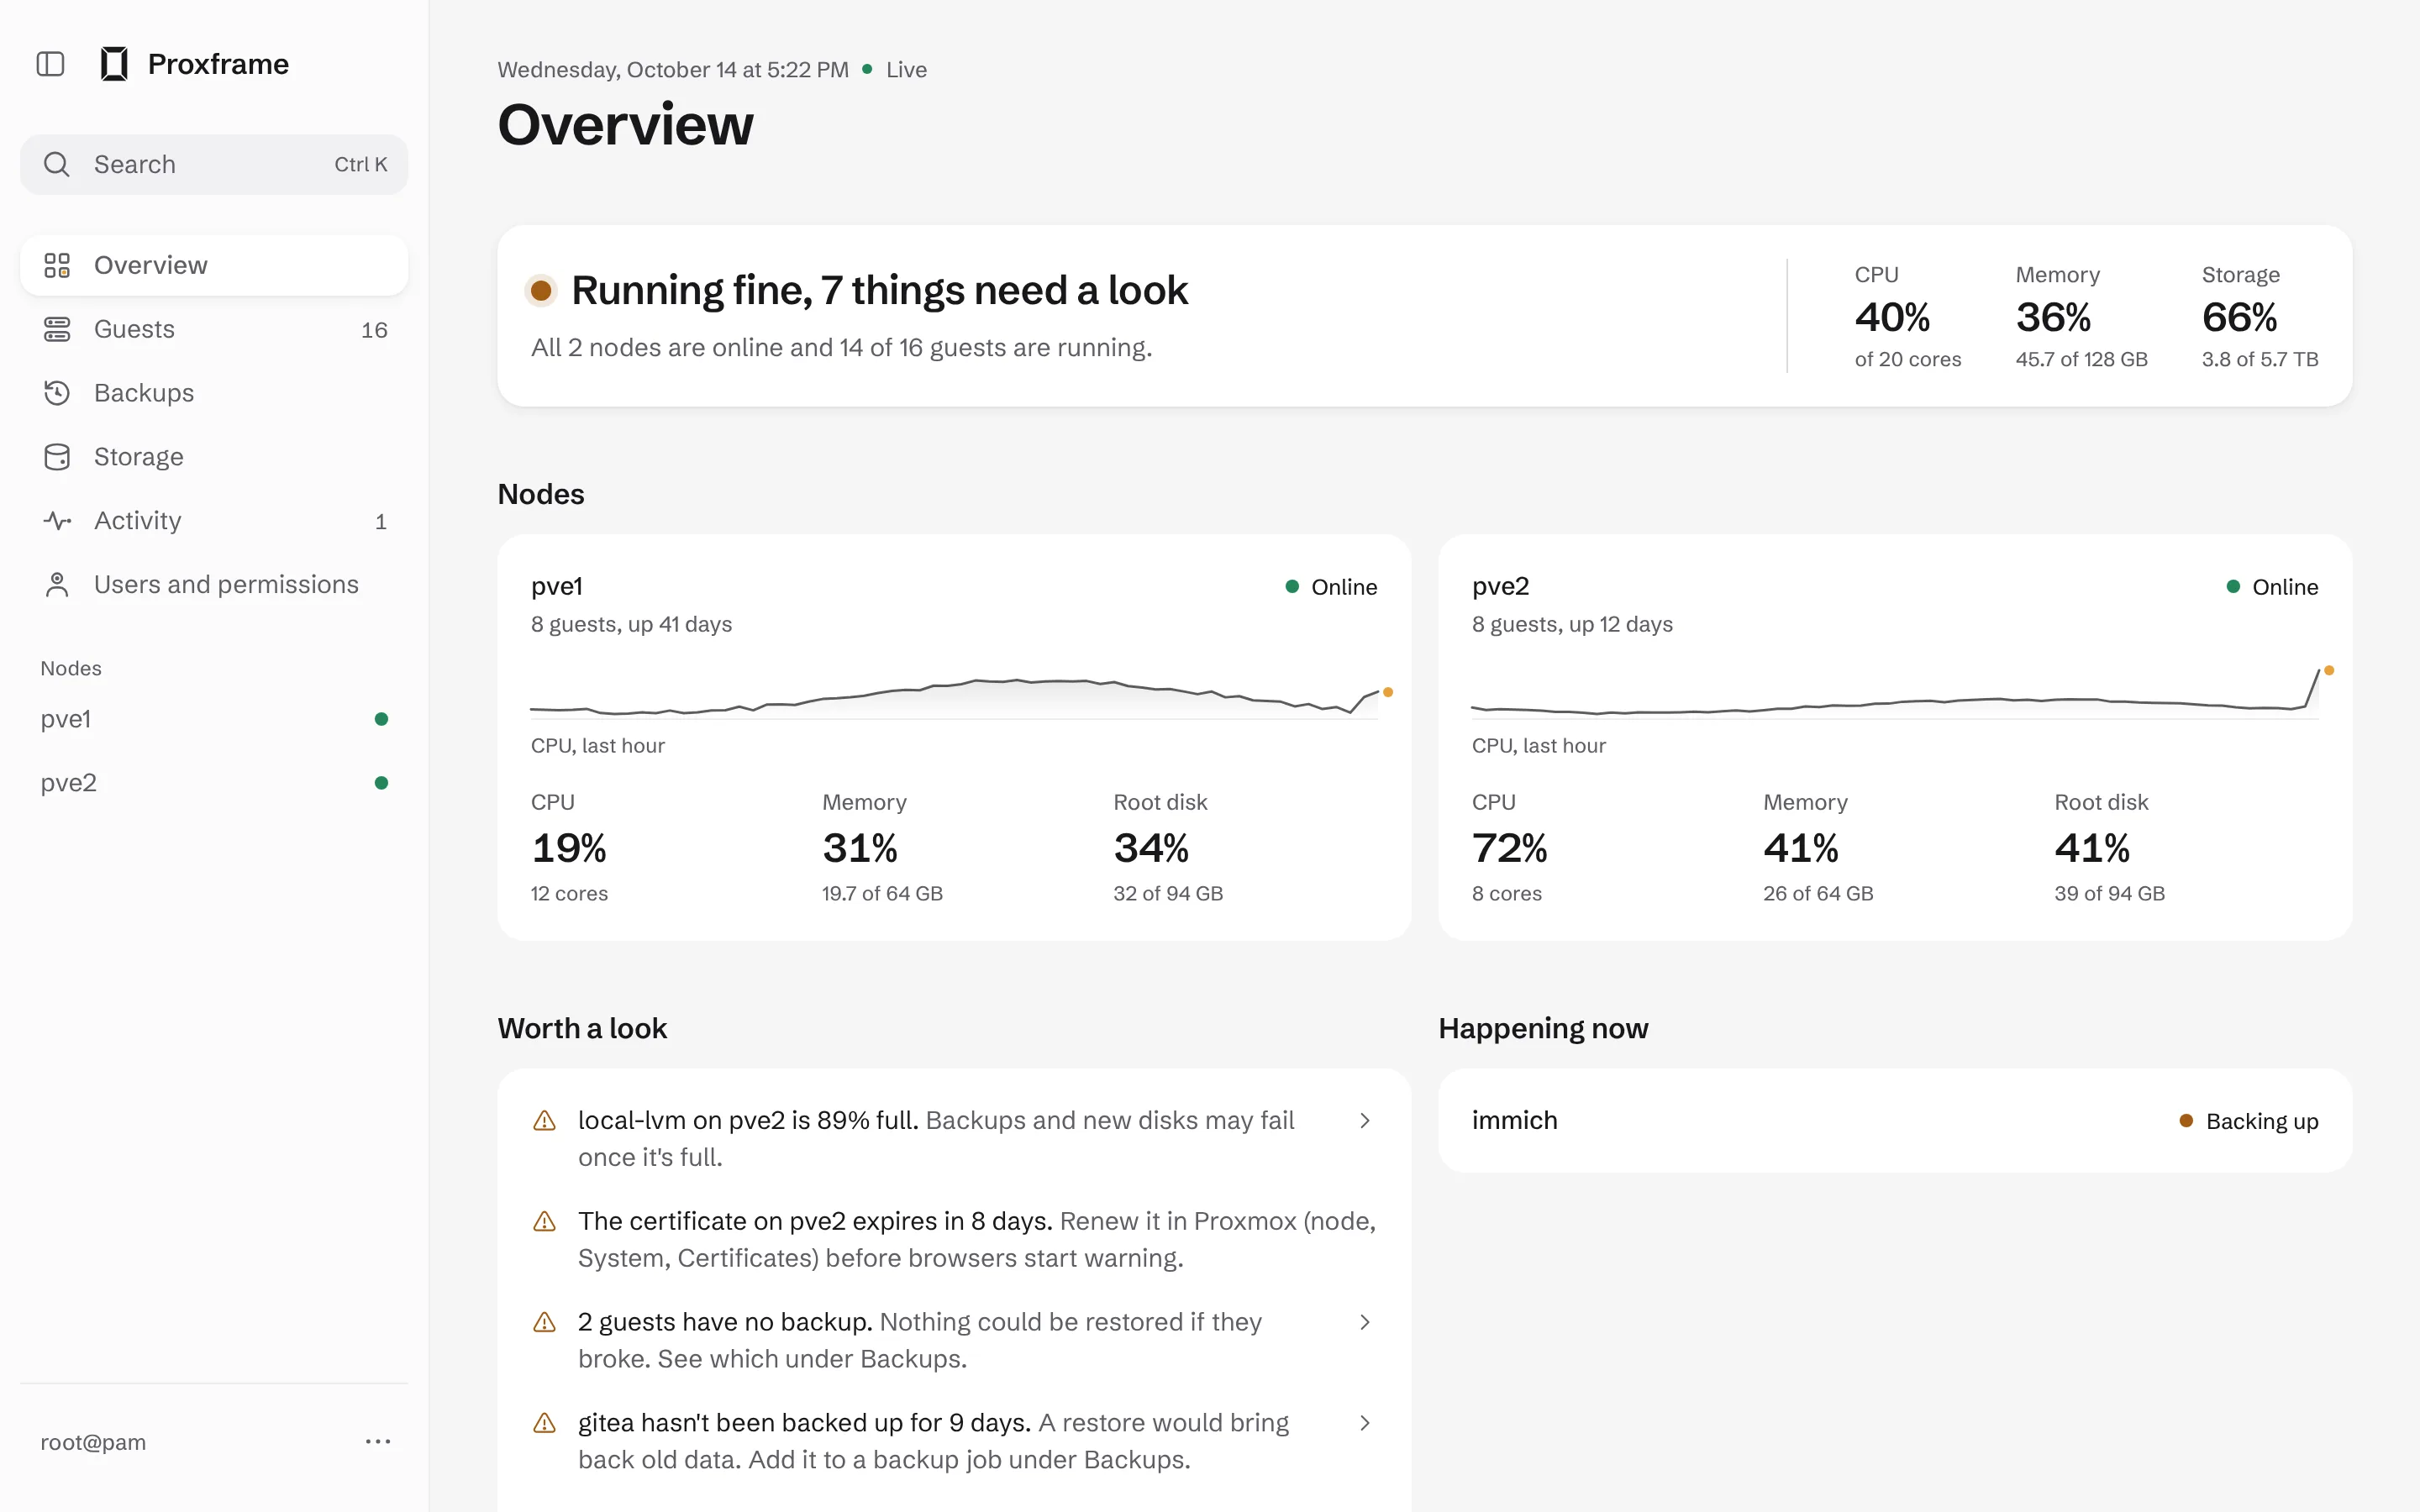Image resolution: width=2420 pixels, height=1512 pixels.
Task: Select node pve2 in the sidebar Nodes list
Action: pos(214,783)
